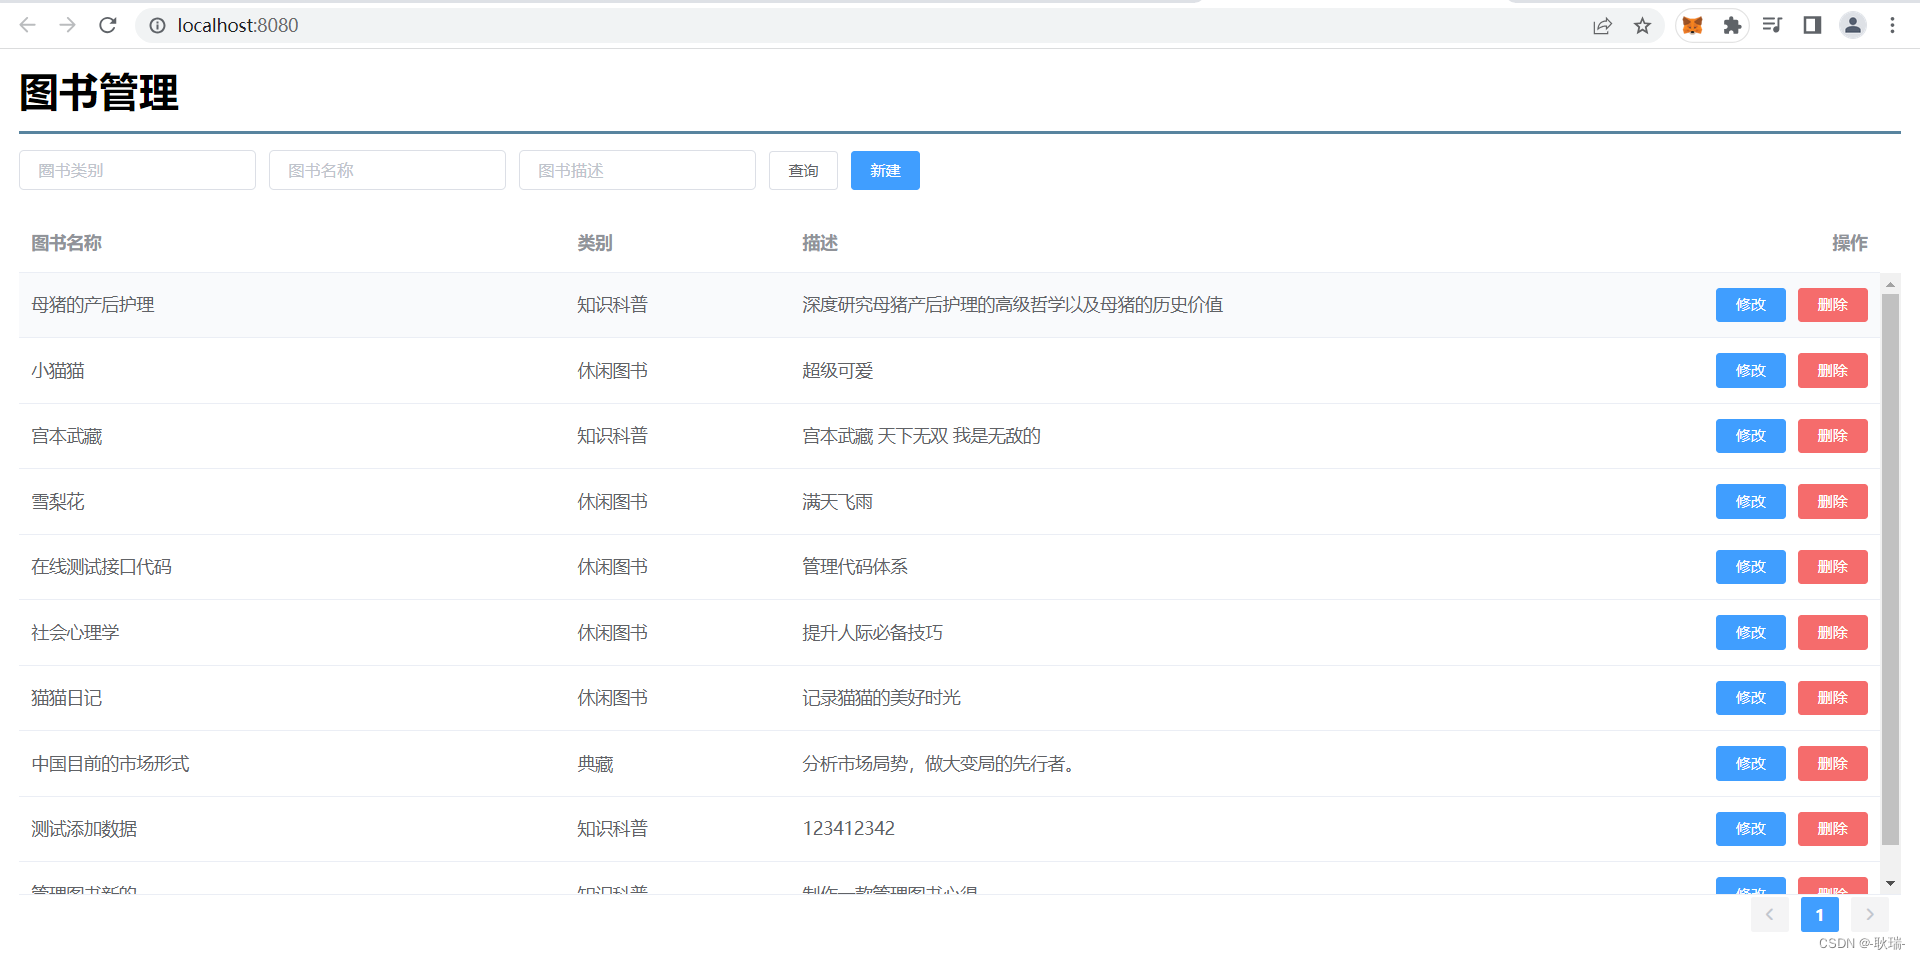Remove the 社会心理学 row
1920x960 pixels.
point(1832,632)
